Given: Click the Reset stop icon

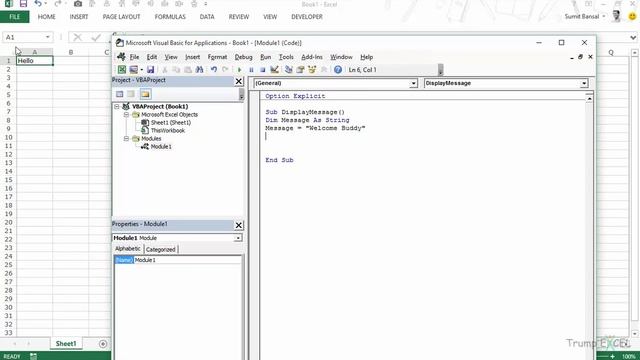Looking at the screenshot, I should click(262, 70).
